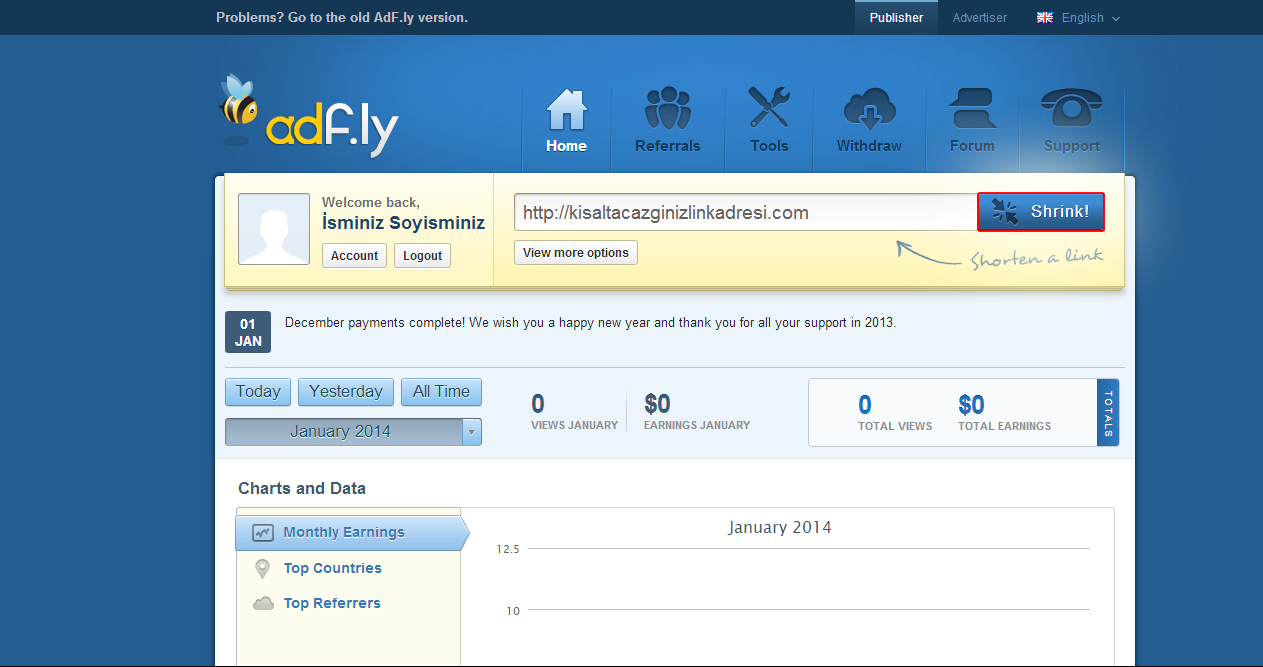This screenshot has width=1263, height=667.
Task: Click into the URL shorten input field
Action: (745, 212)
